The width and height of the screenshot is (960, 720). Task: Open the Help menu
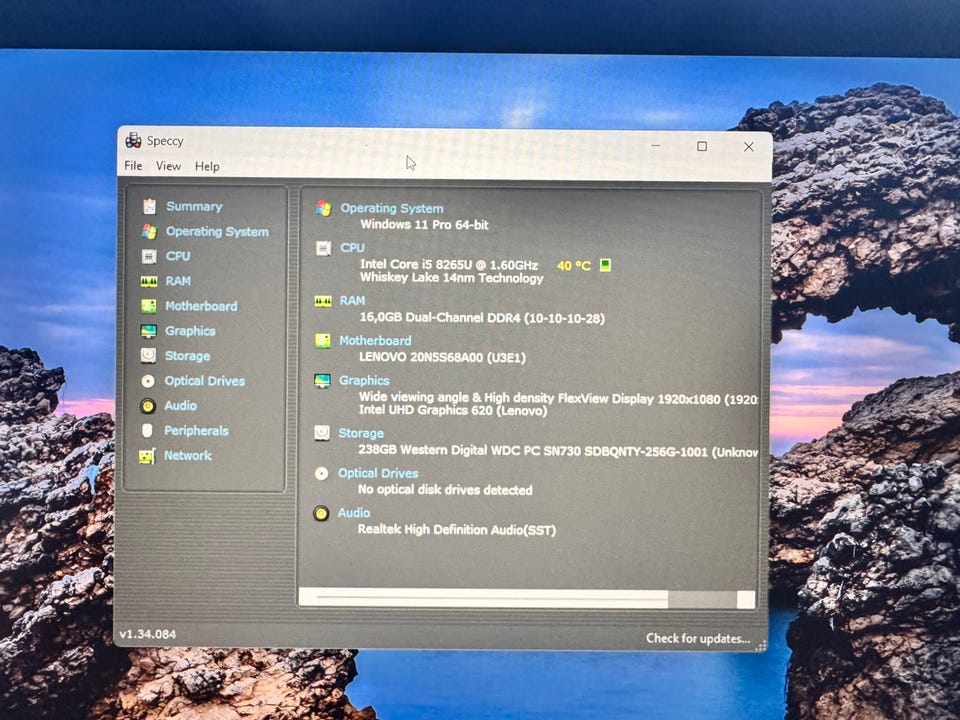pos(207,167)
